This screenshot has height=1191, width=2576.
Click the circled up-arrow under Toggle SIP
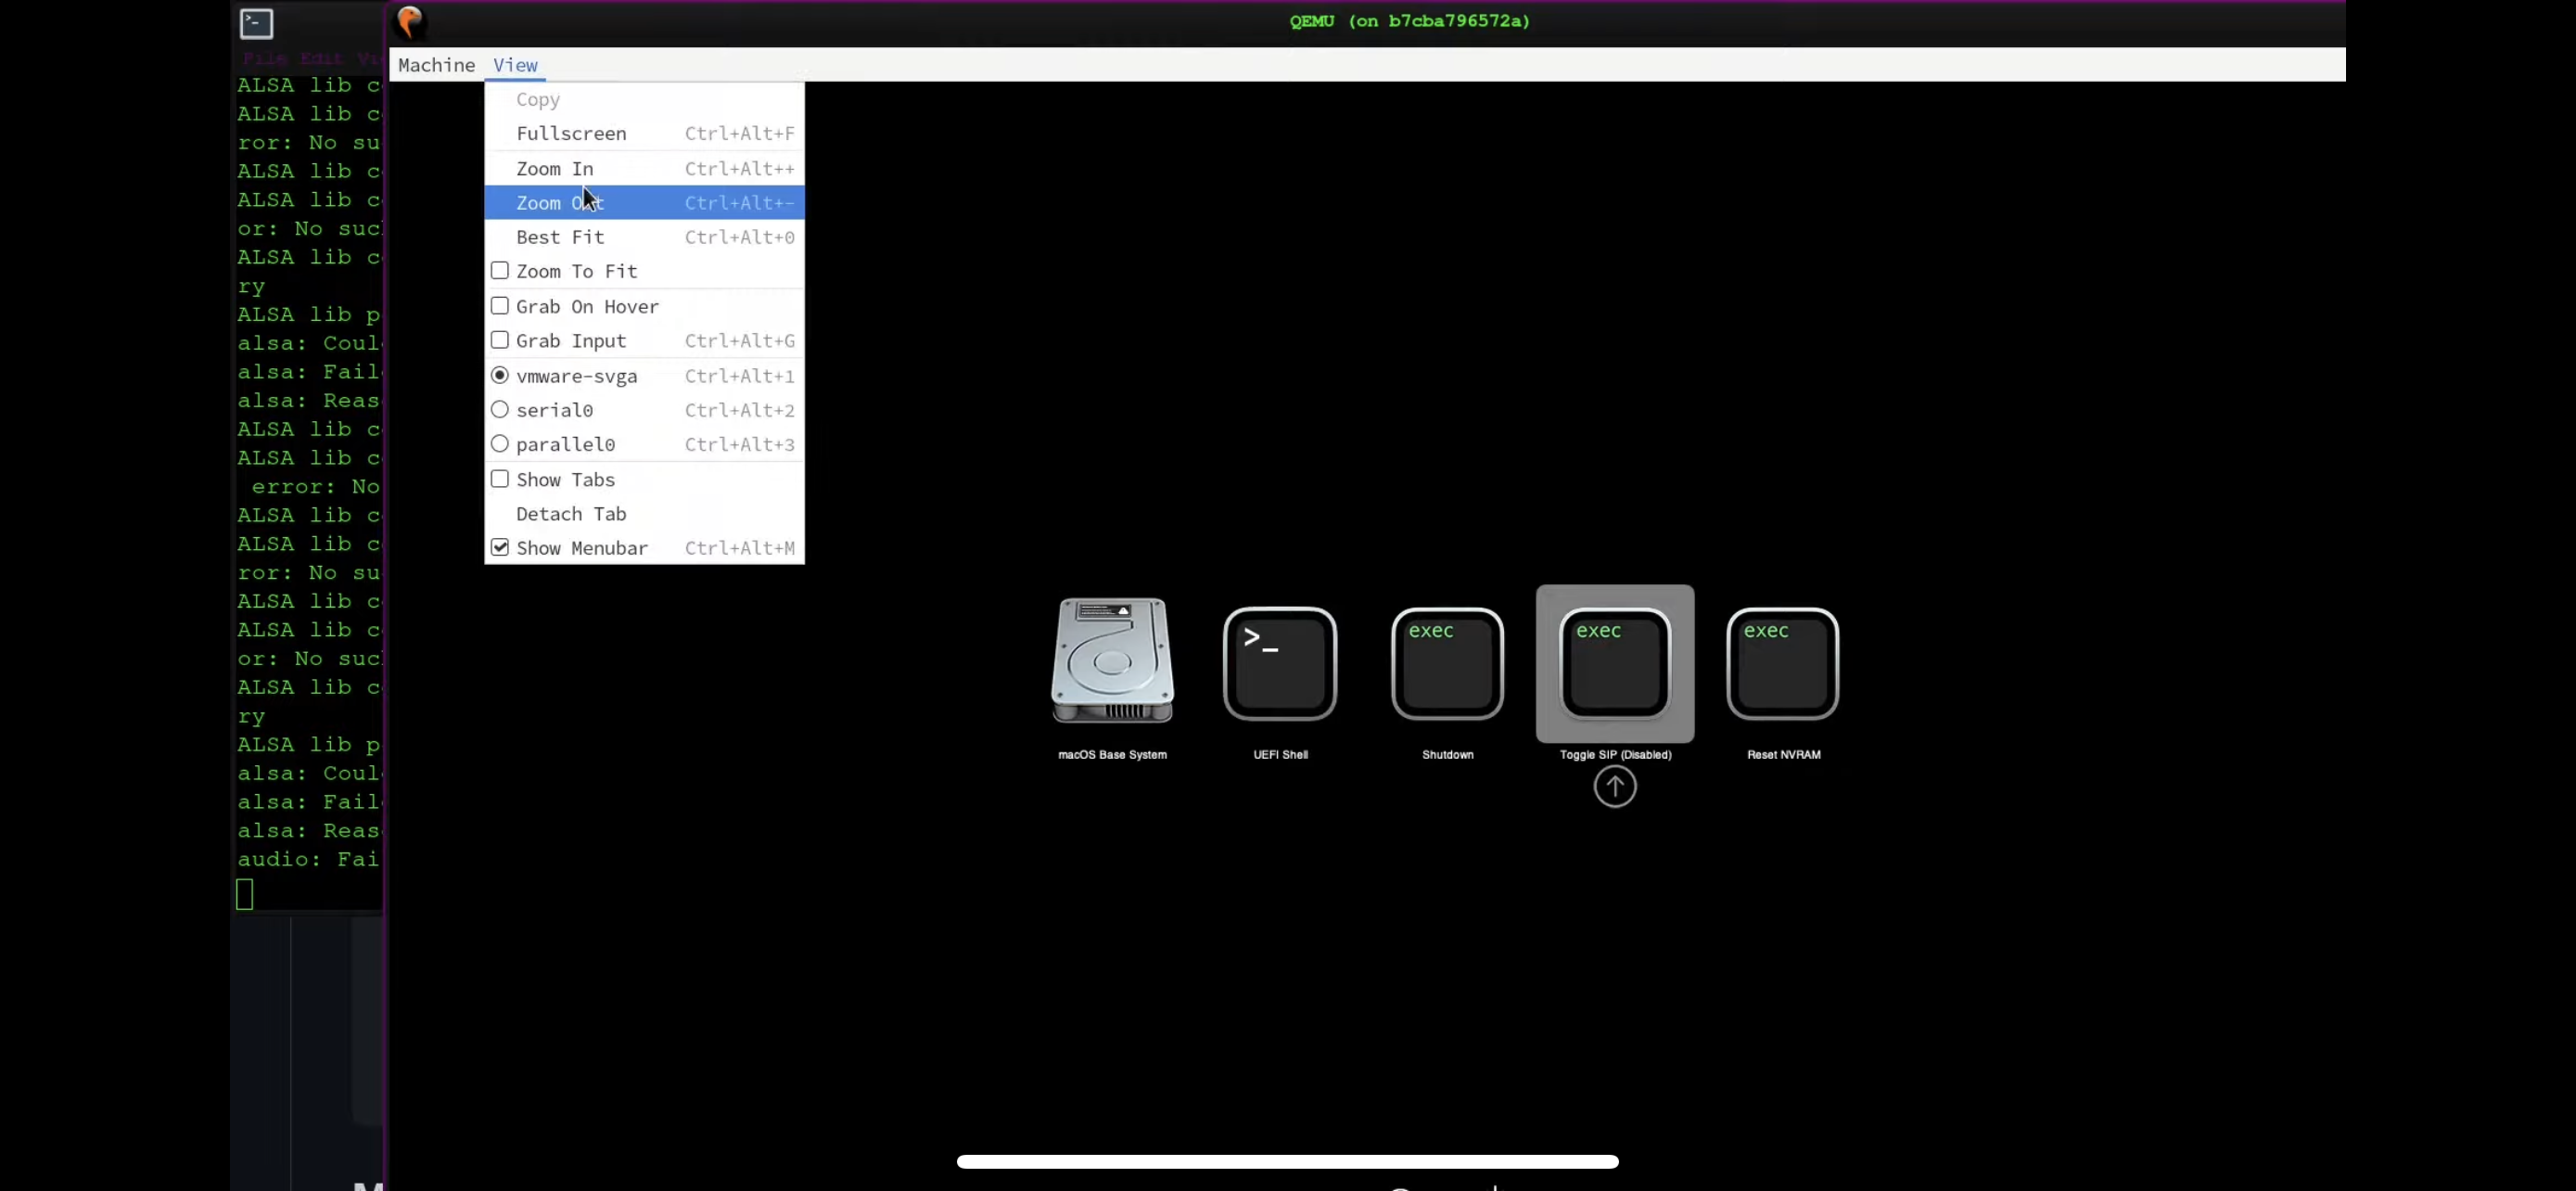[1614, 787]
